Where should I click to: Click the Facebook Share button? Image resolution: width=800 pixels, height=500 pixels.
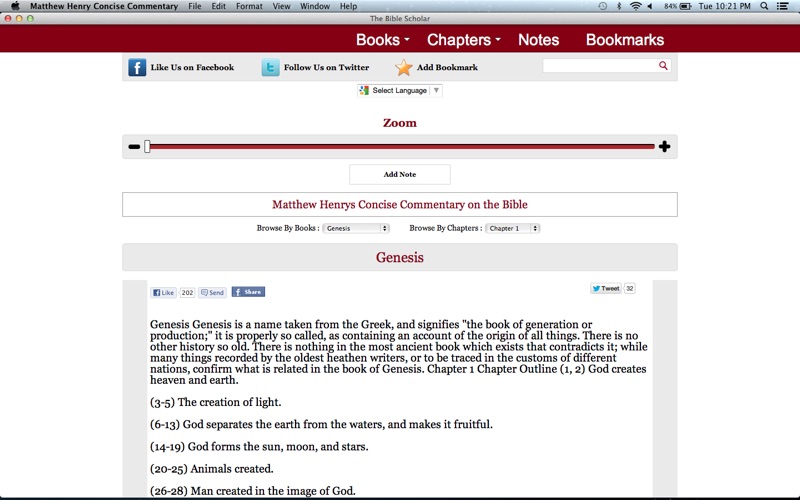point(248,292)
